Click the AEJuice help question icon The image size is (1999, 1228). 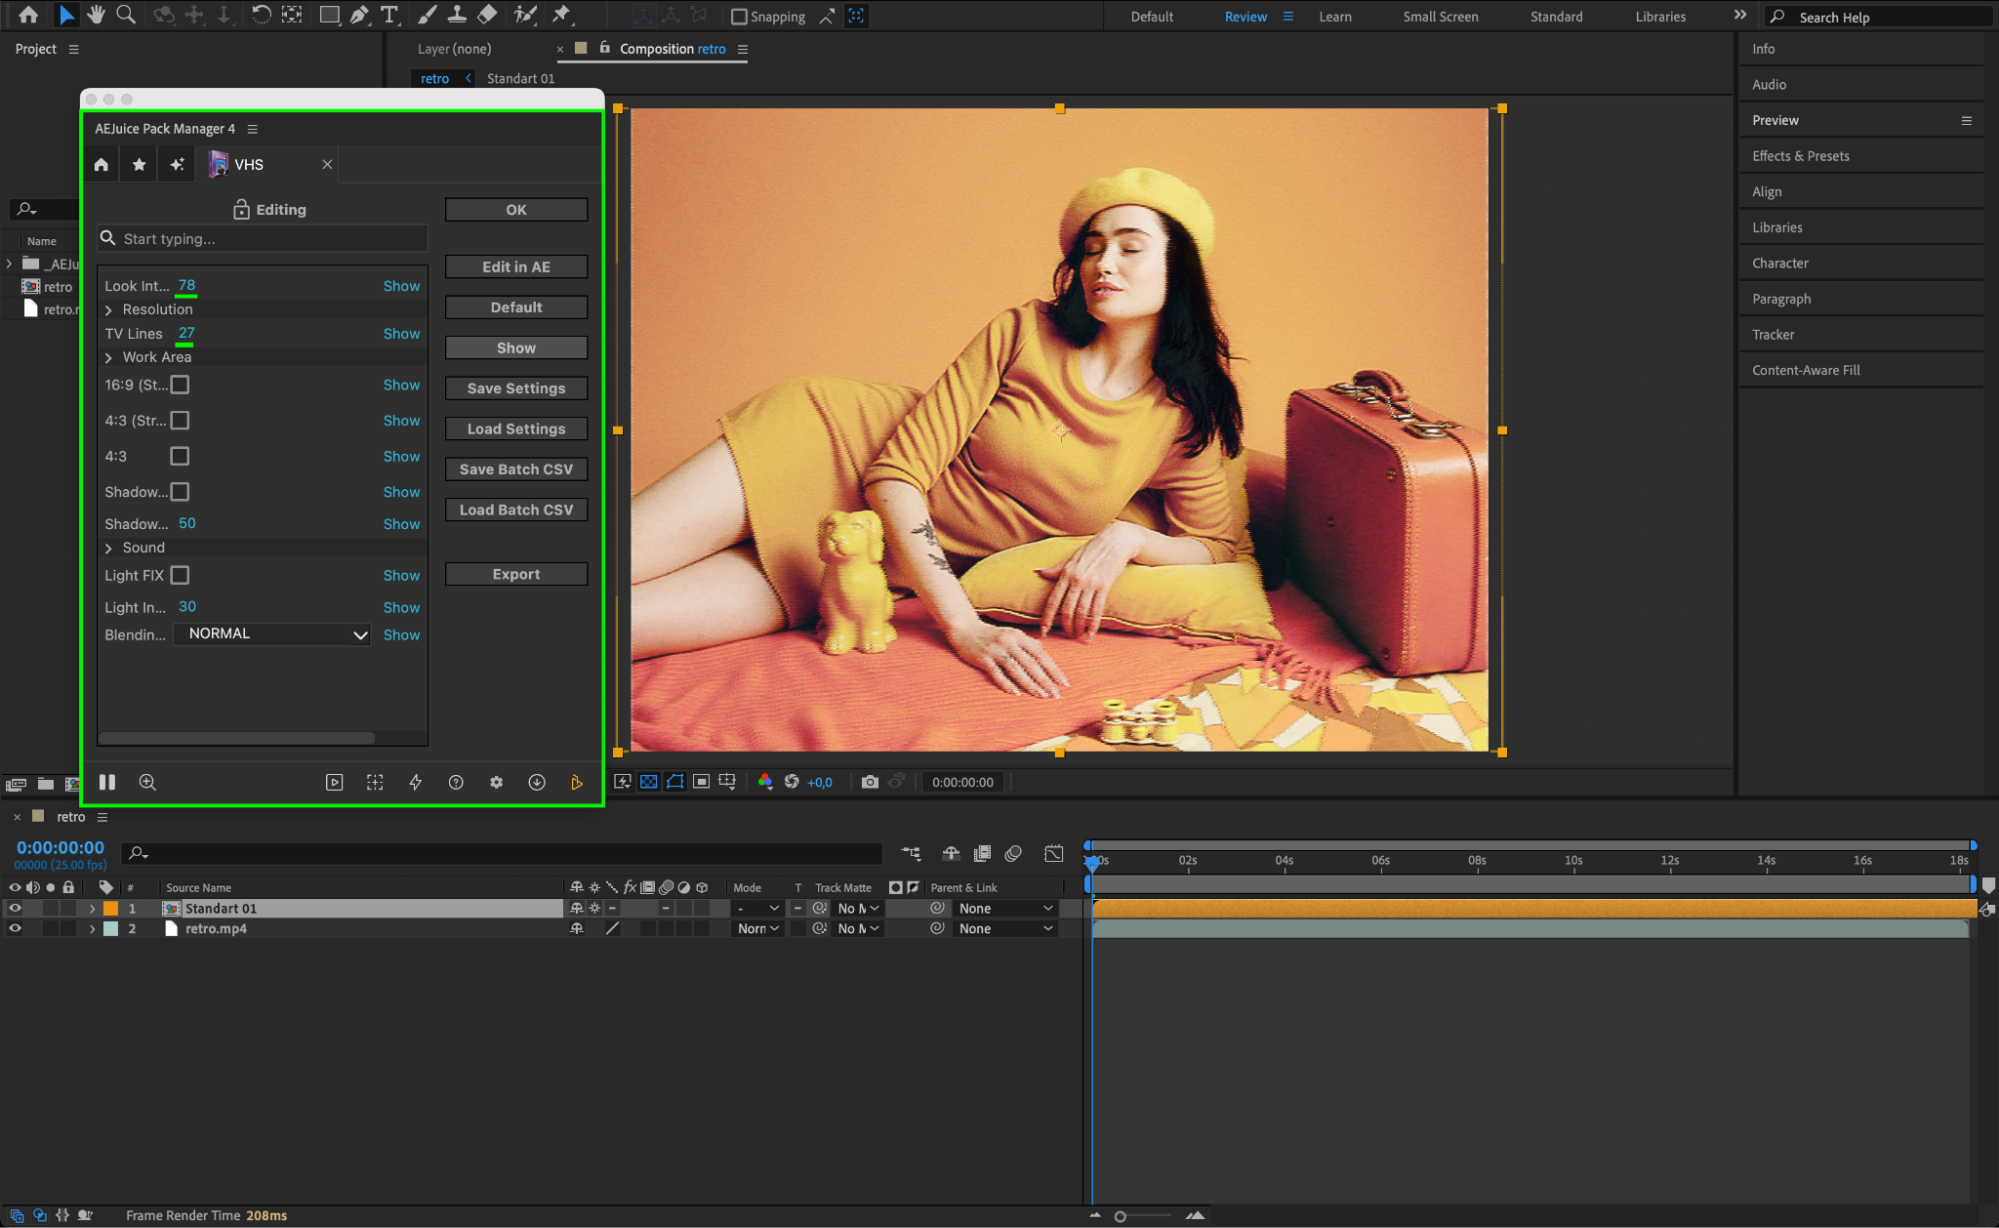456,783
